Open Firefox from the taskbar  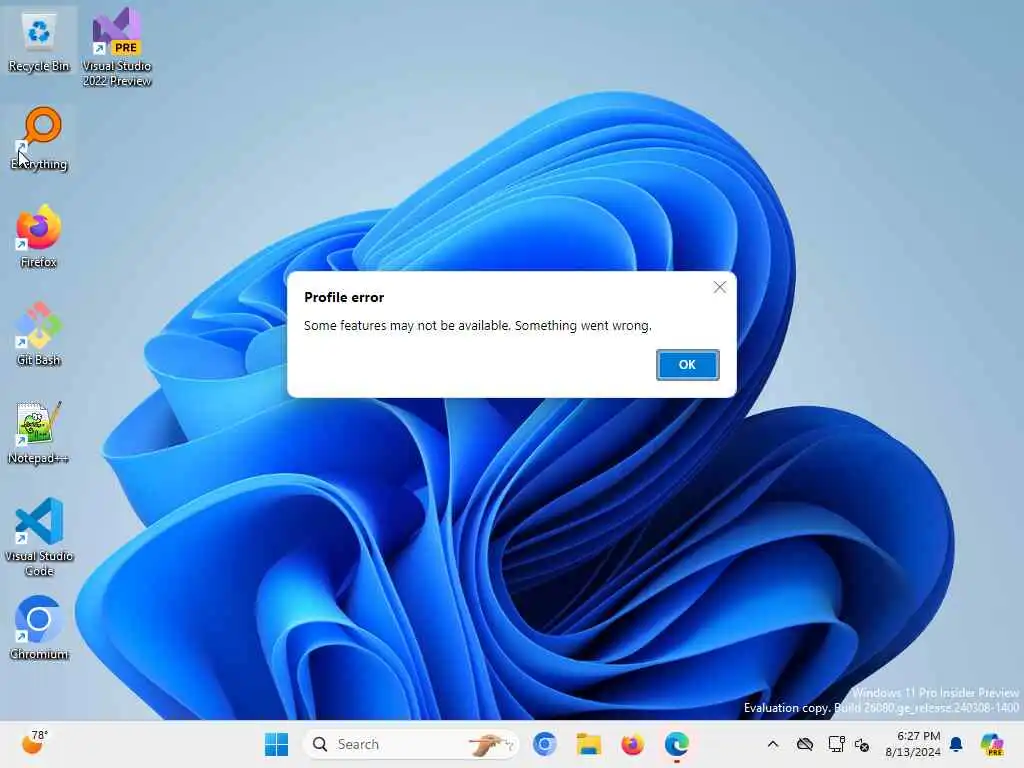click(x=632, y=744)
